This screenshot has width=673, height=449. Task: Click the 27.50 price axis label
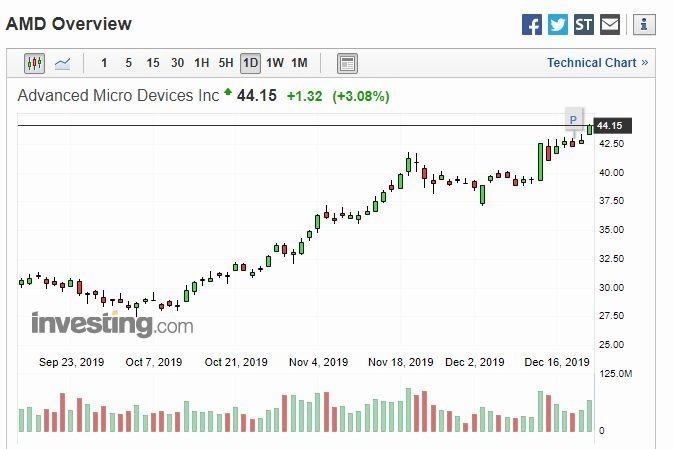point(612,316)
